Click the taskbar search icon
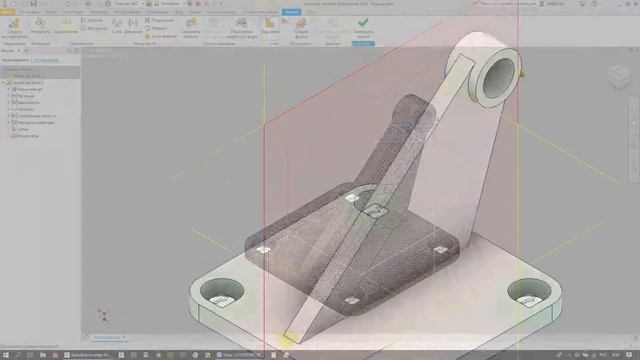This screenshot has width=640, height=360. click(x=18, y=355)
